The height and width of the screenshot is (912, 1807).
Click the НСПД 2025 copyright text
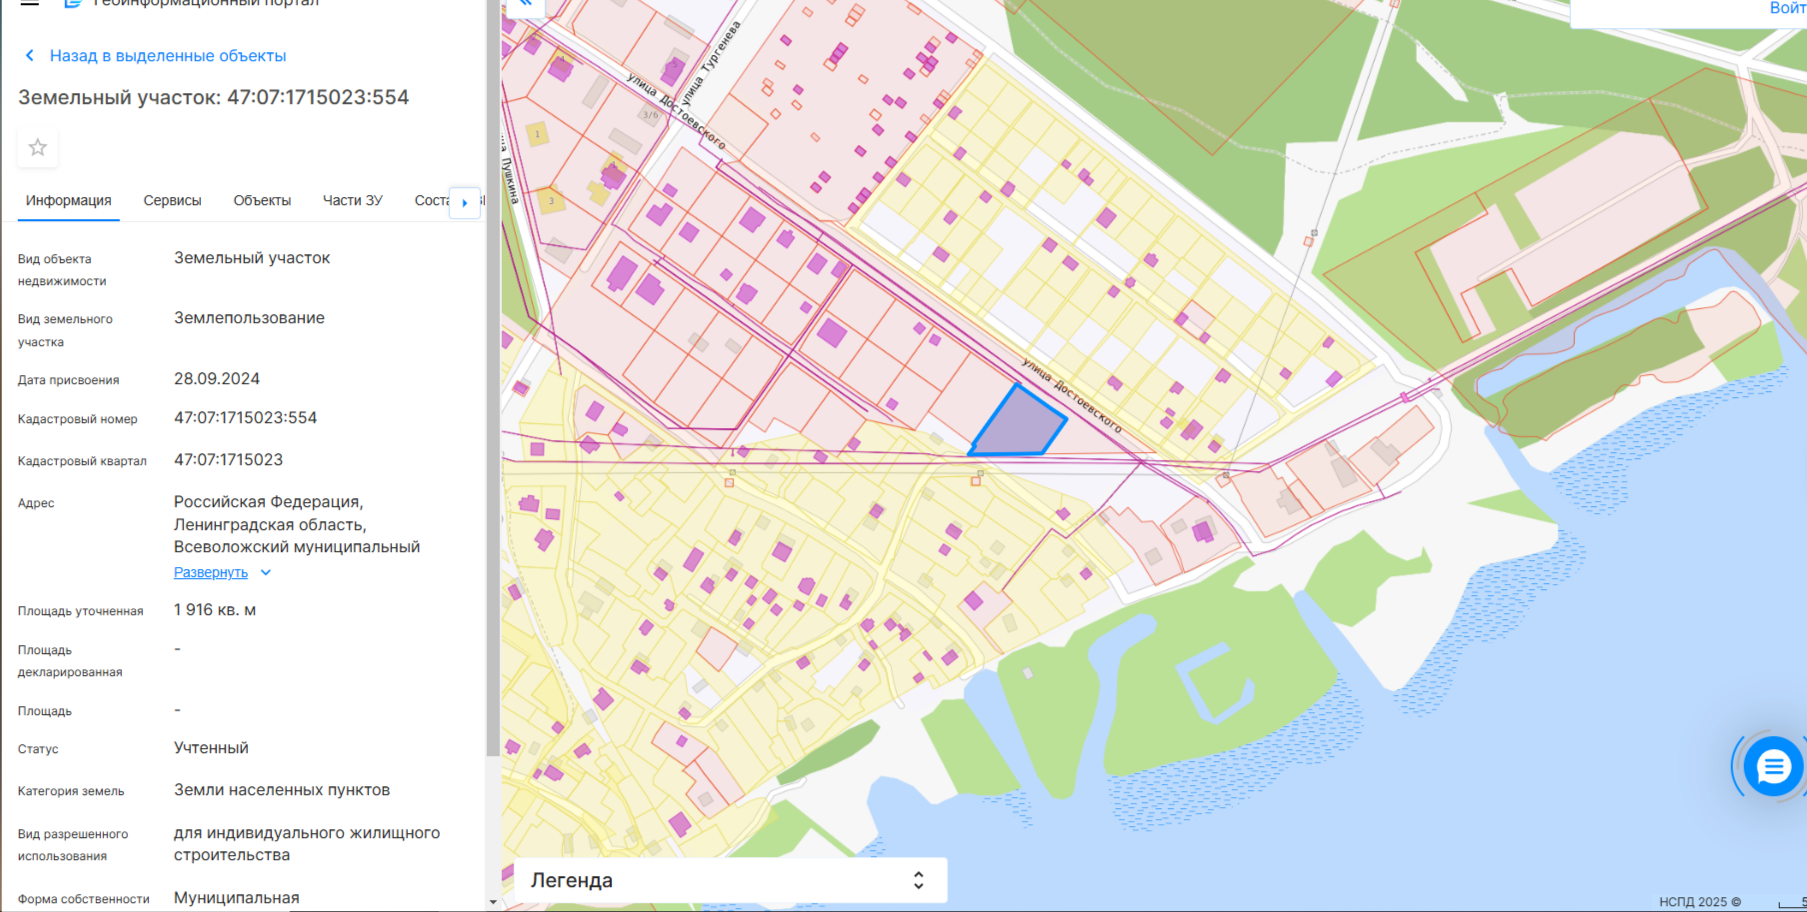pos(1700,902)
